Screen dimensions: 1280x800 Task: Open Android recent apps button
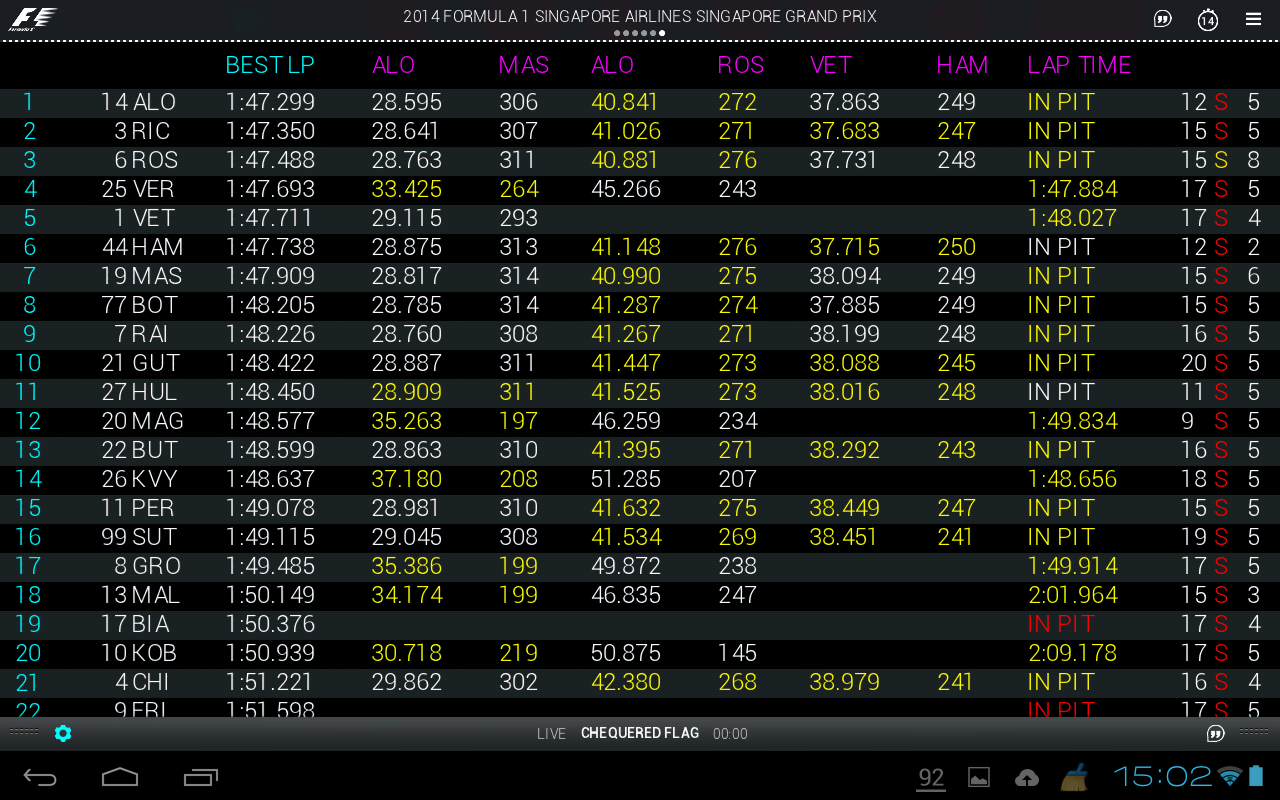(201, 777)
